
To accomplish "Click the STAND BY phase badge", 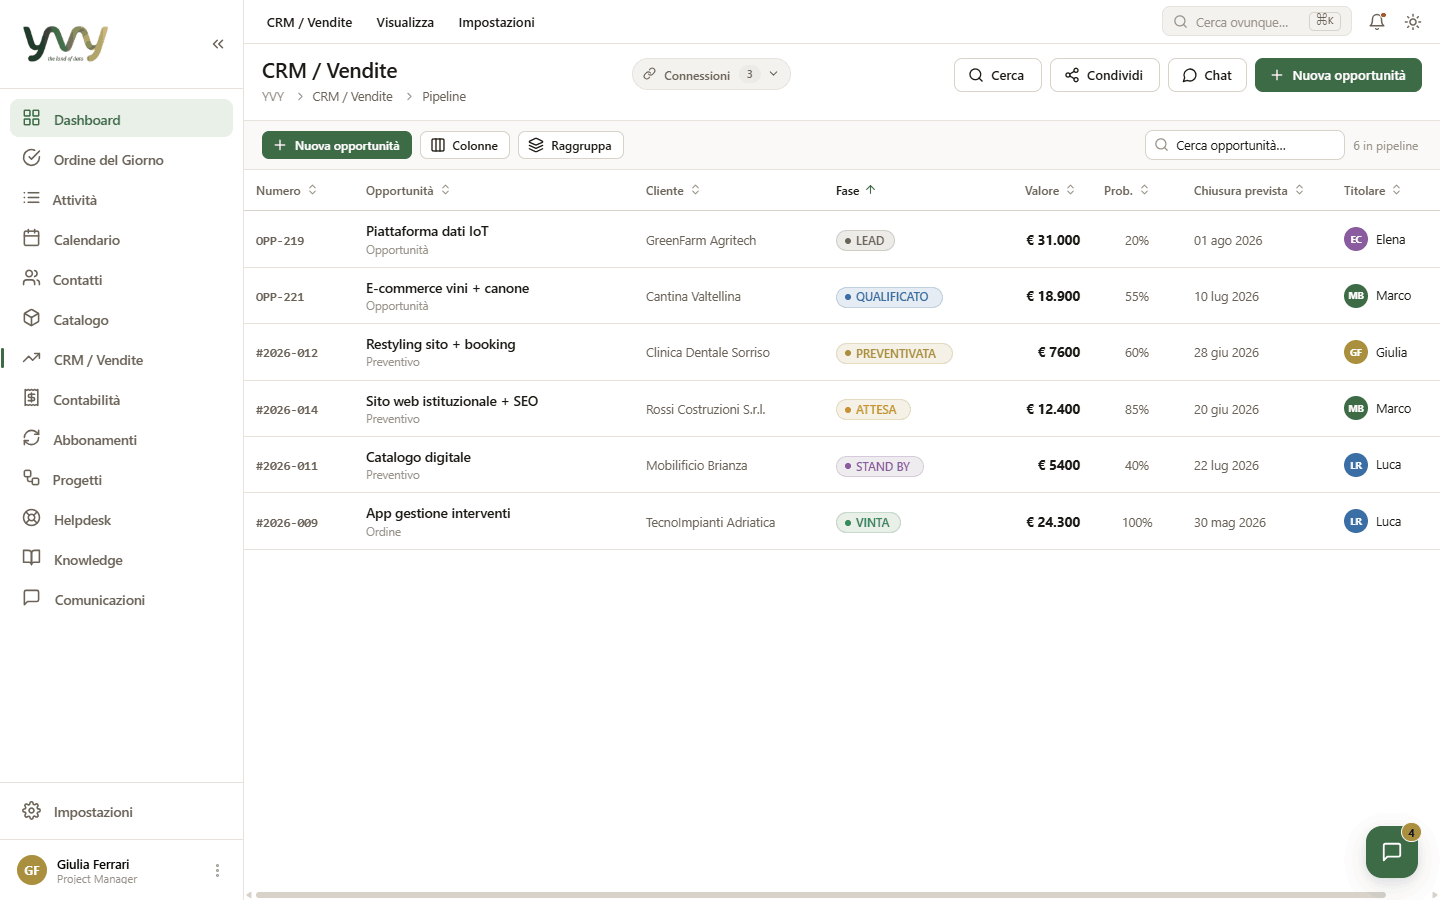I will tap(880, 466).
